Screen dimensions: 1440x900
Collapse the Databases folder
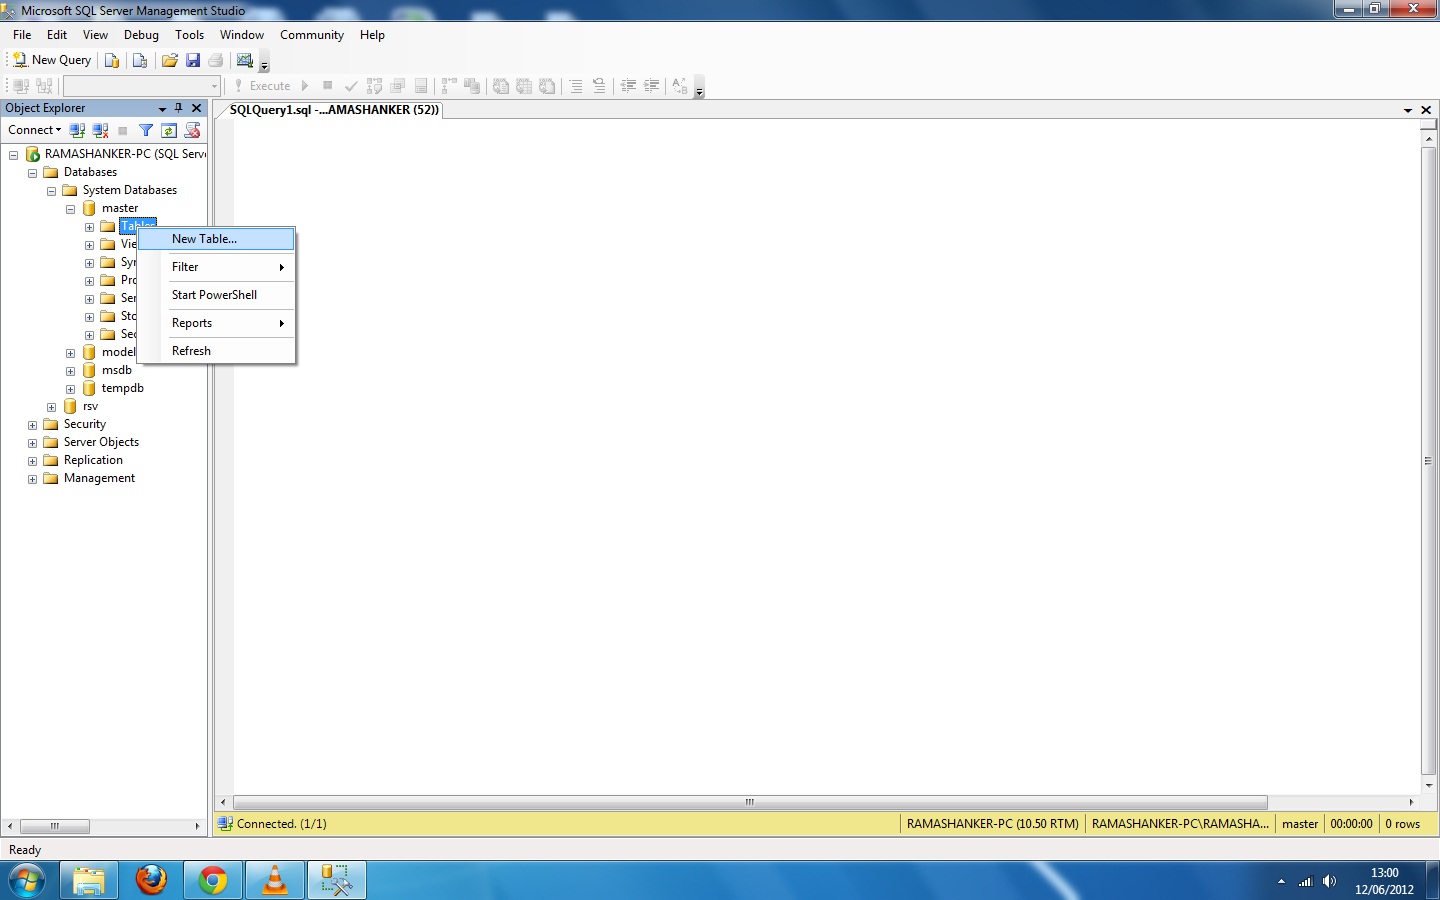point(32,173)
